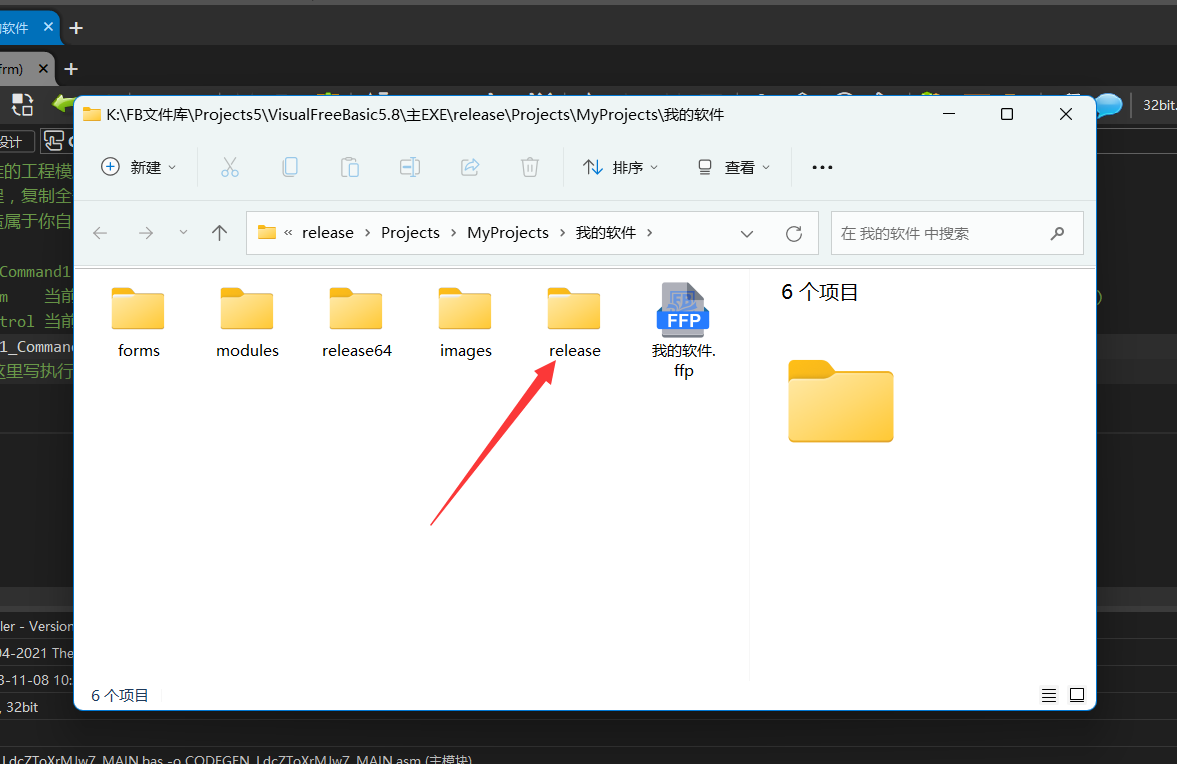1177x764 pixels.
Task: Navigate to Projects in breadcrumb path
Action: (x=410, y=233)
